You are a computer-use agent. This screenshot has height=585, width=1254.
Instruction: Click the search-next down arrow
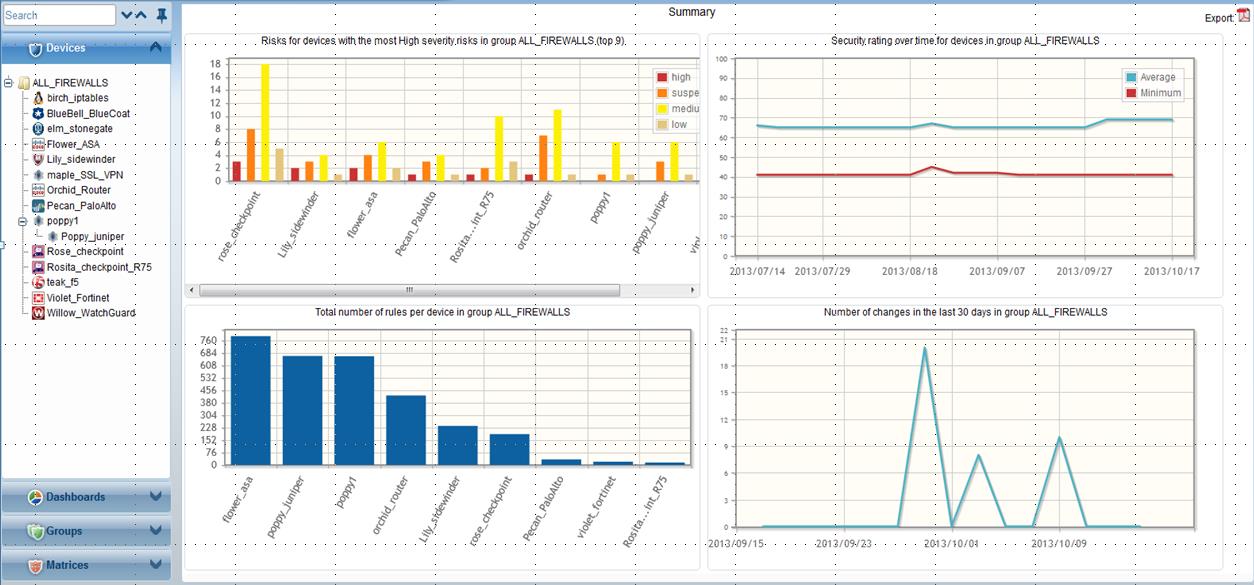point(126,16)
